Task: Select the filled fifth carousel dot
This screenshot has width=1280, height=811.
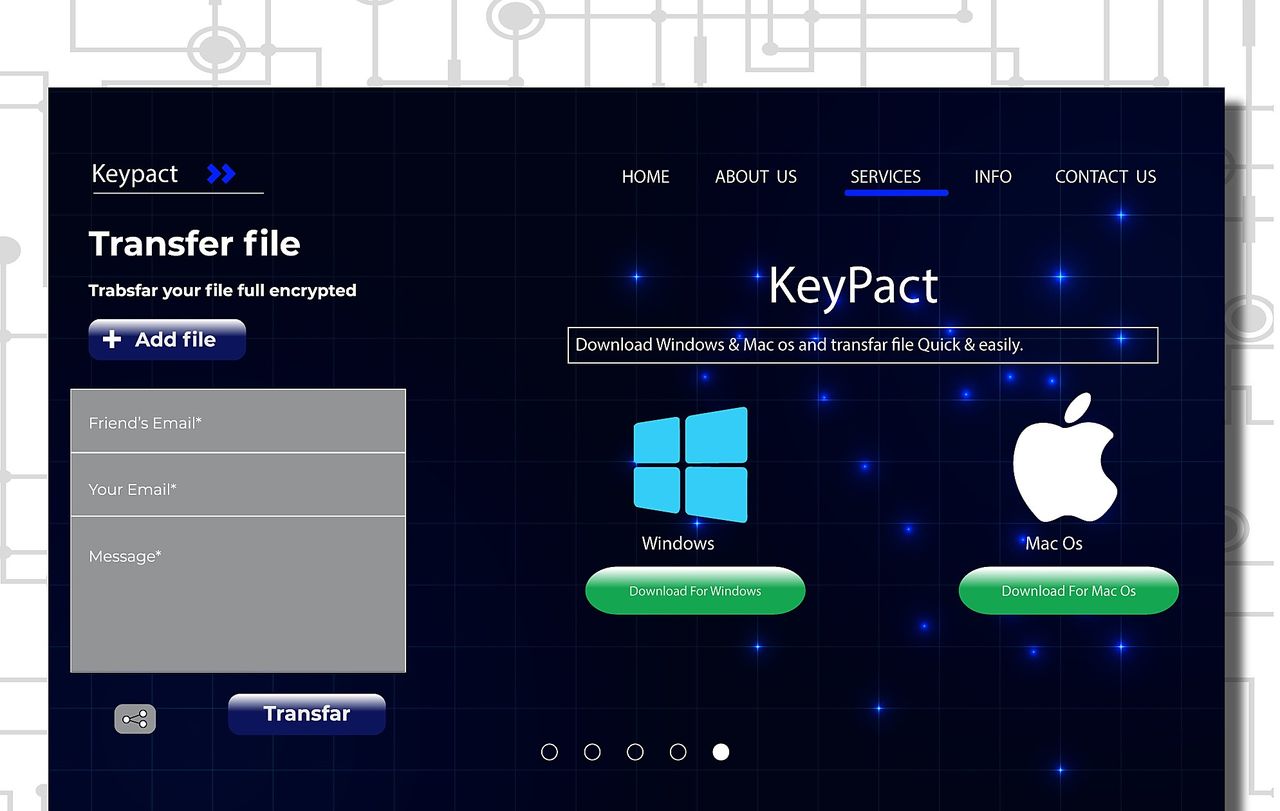Action: point(721,752)
